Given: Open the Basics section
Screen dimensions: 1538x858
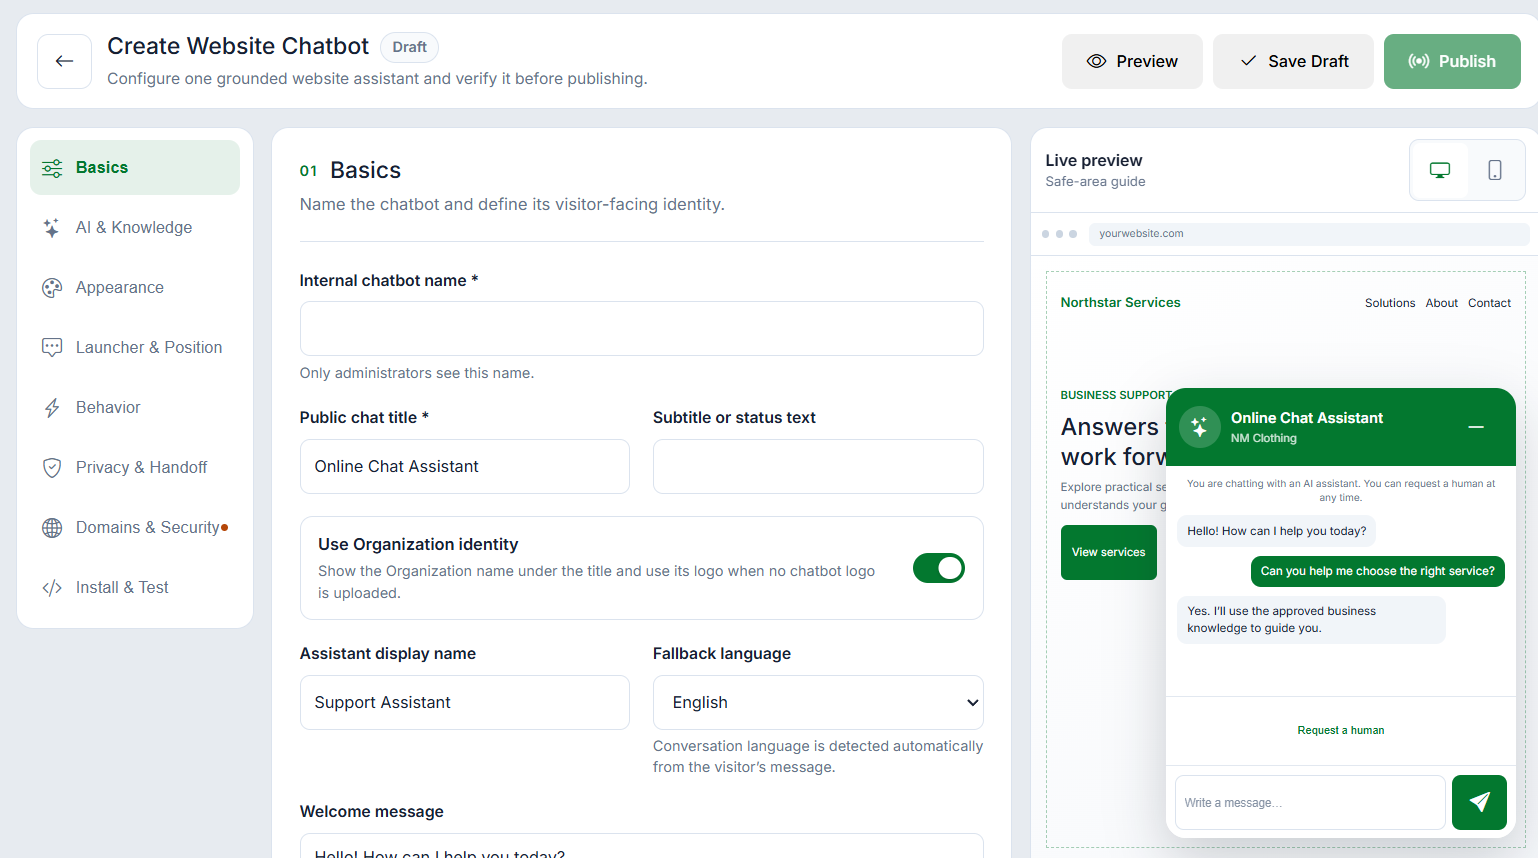Looking at the screenshot, I should point(135,168).
